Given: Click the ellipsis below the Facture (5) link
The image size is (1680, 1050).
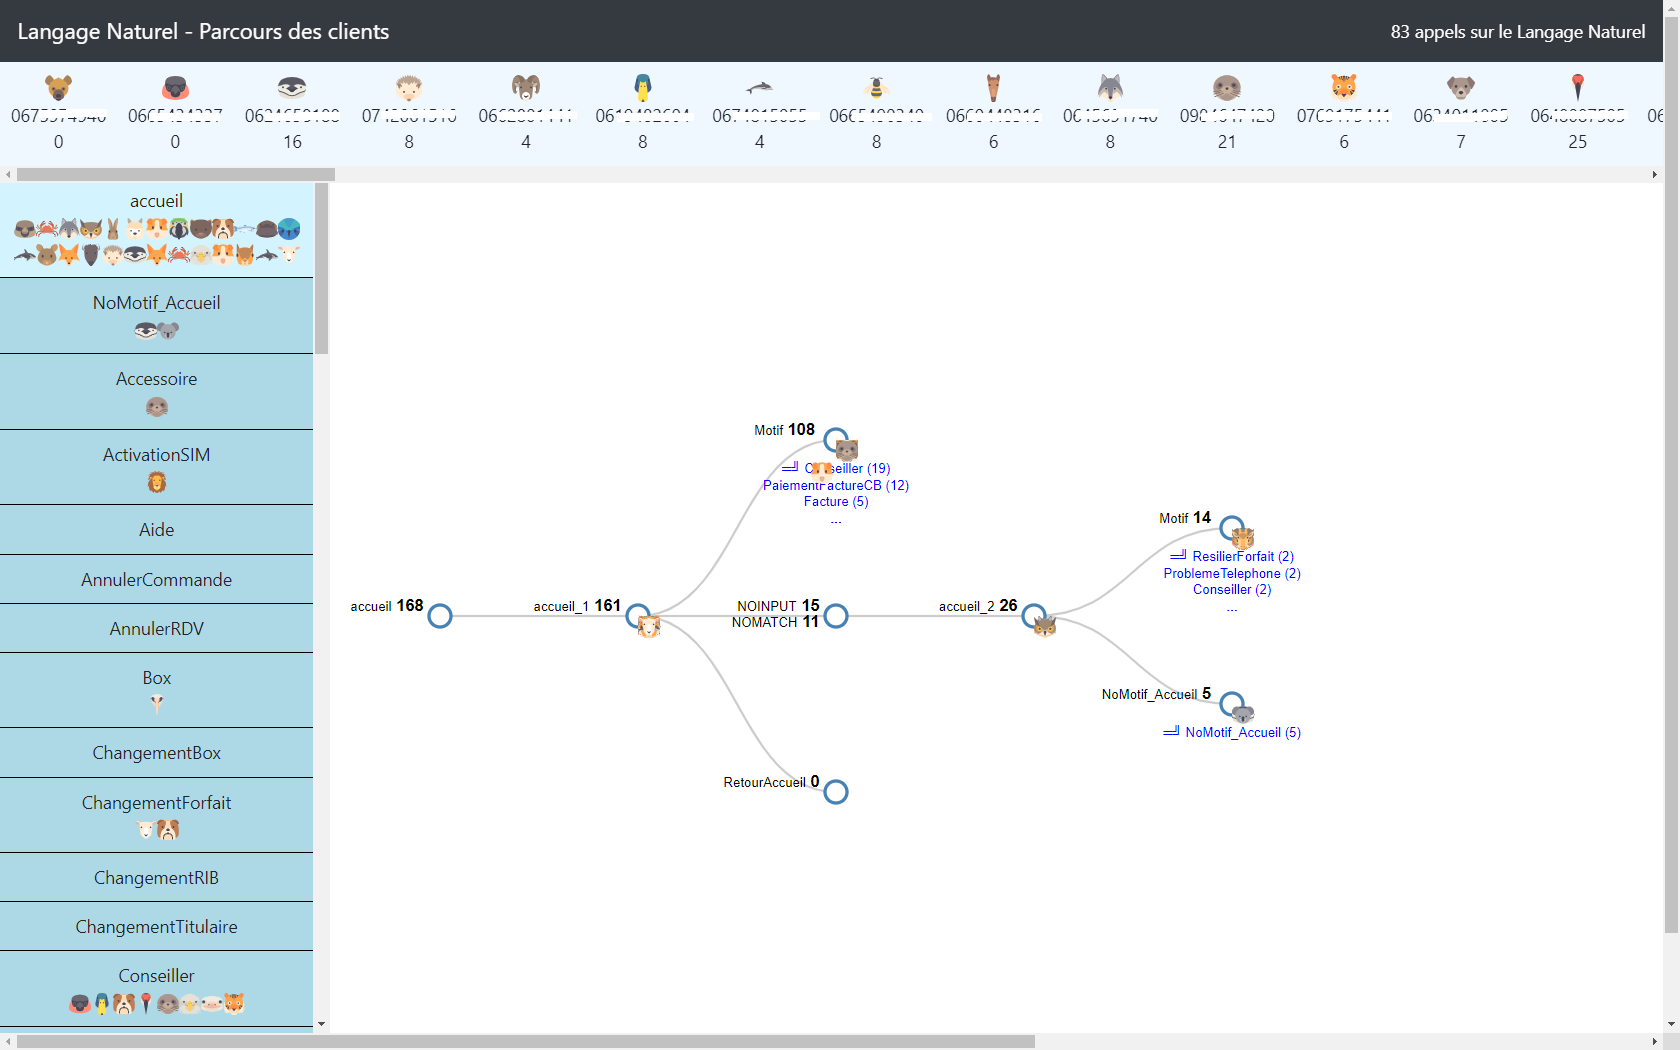Looking at the screenshot, I should pyautogui.click(x=836, y=519).
